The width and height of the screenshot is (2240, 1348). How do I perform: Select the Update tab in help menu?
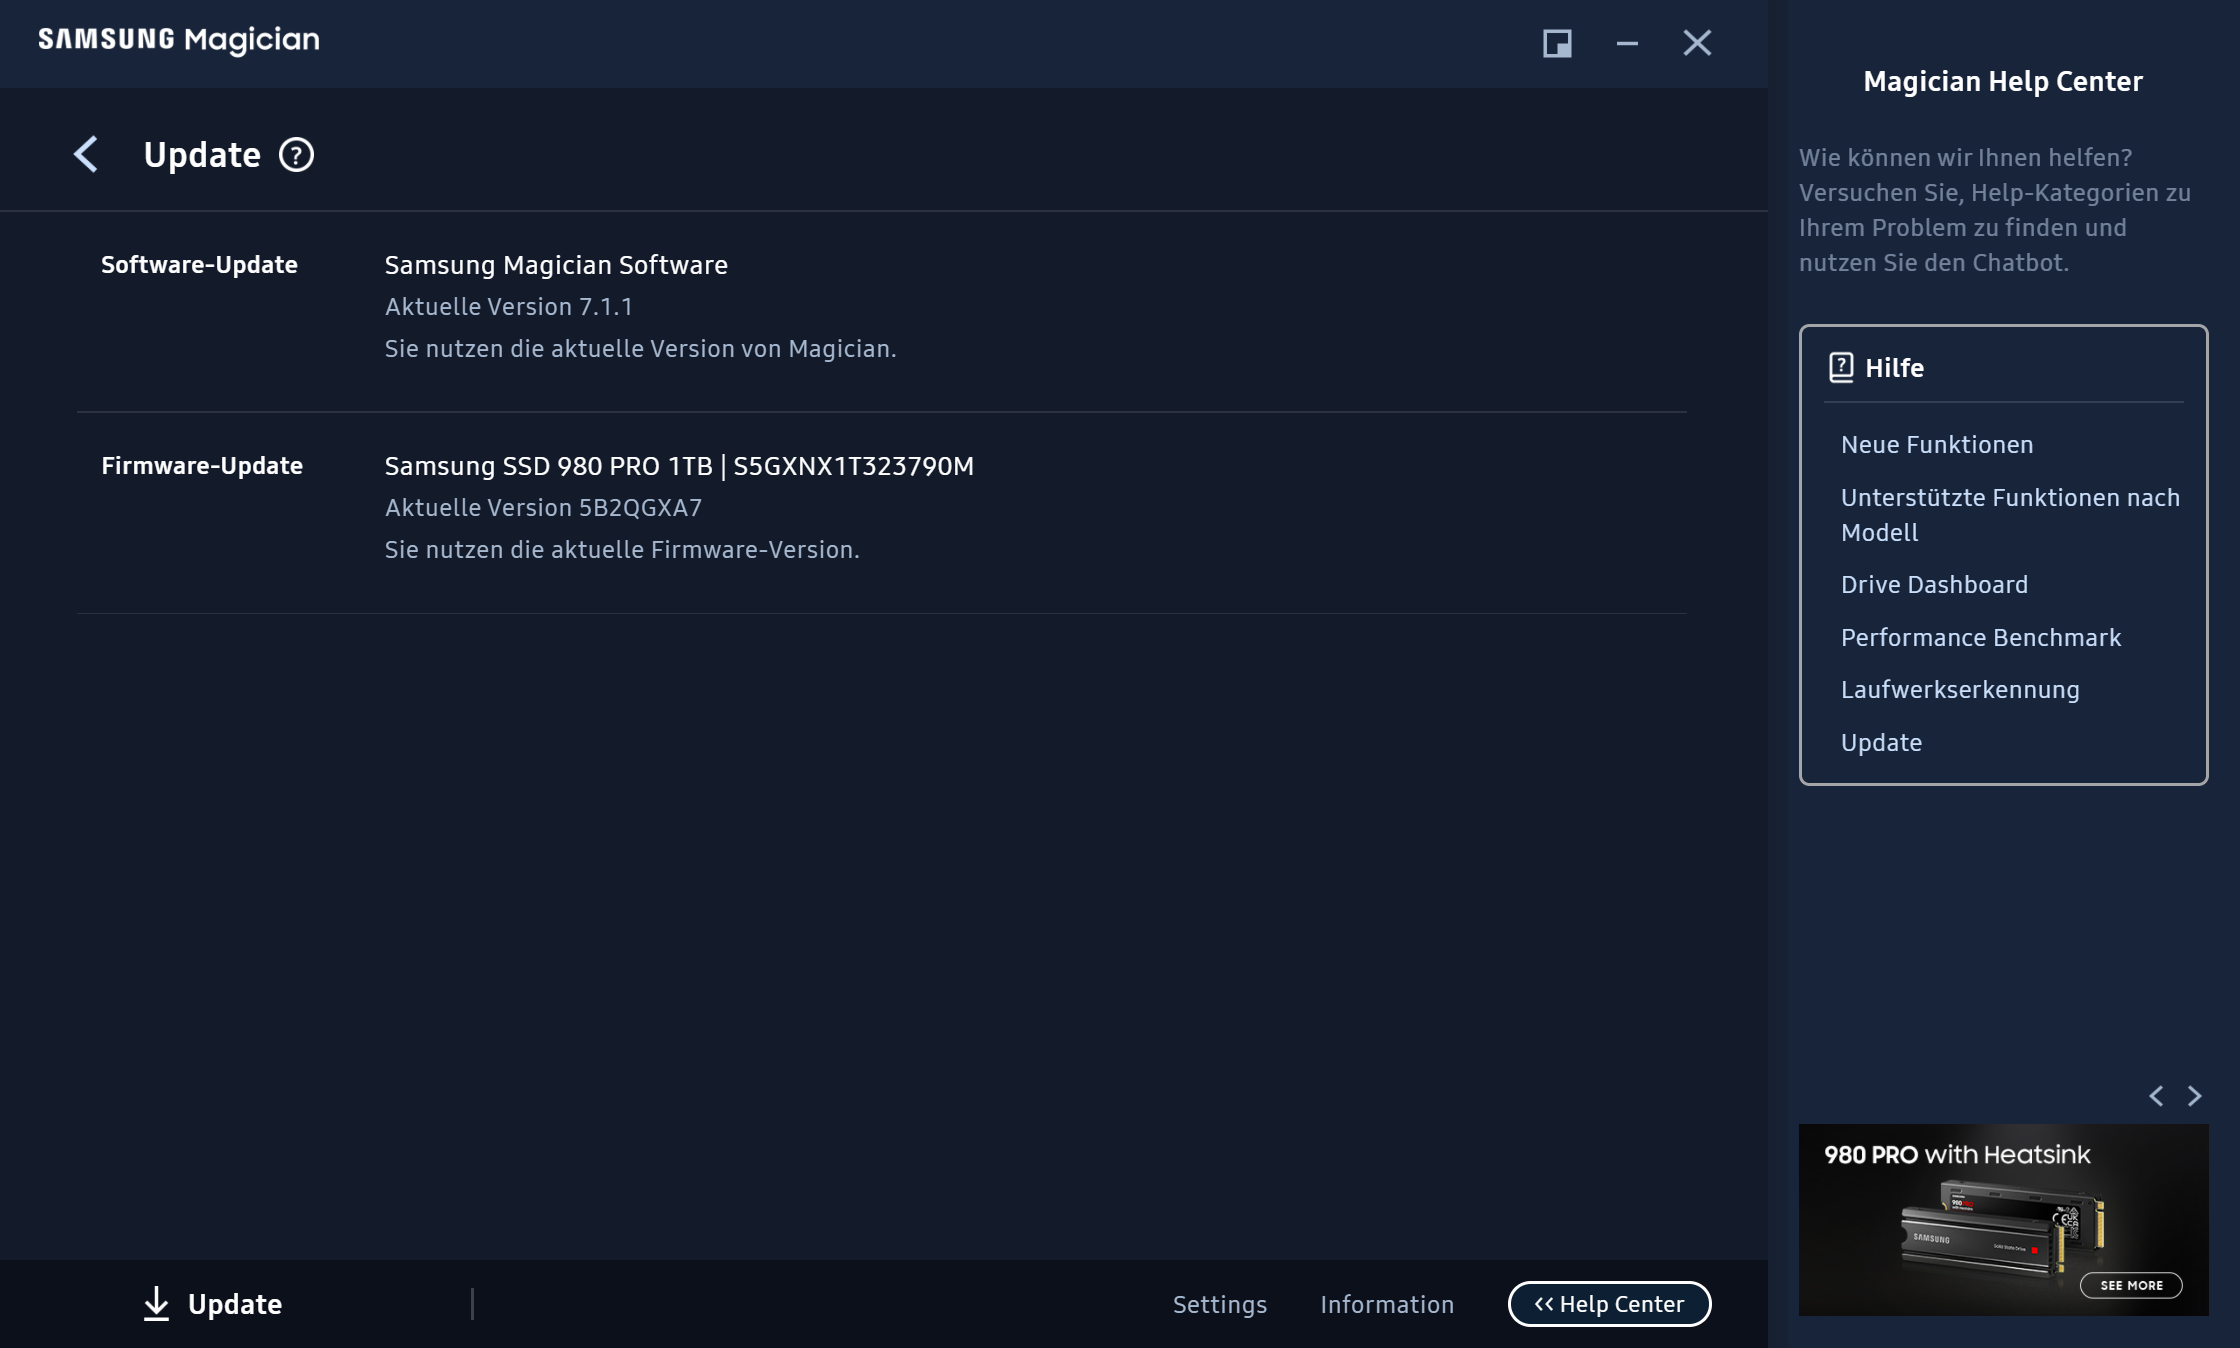pos(1880,740)
